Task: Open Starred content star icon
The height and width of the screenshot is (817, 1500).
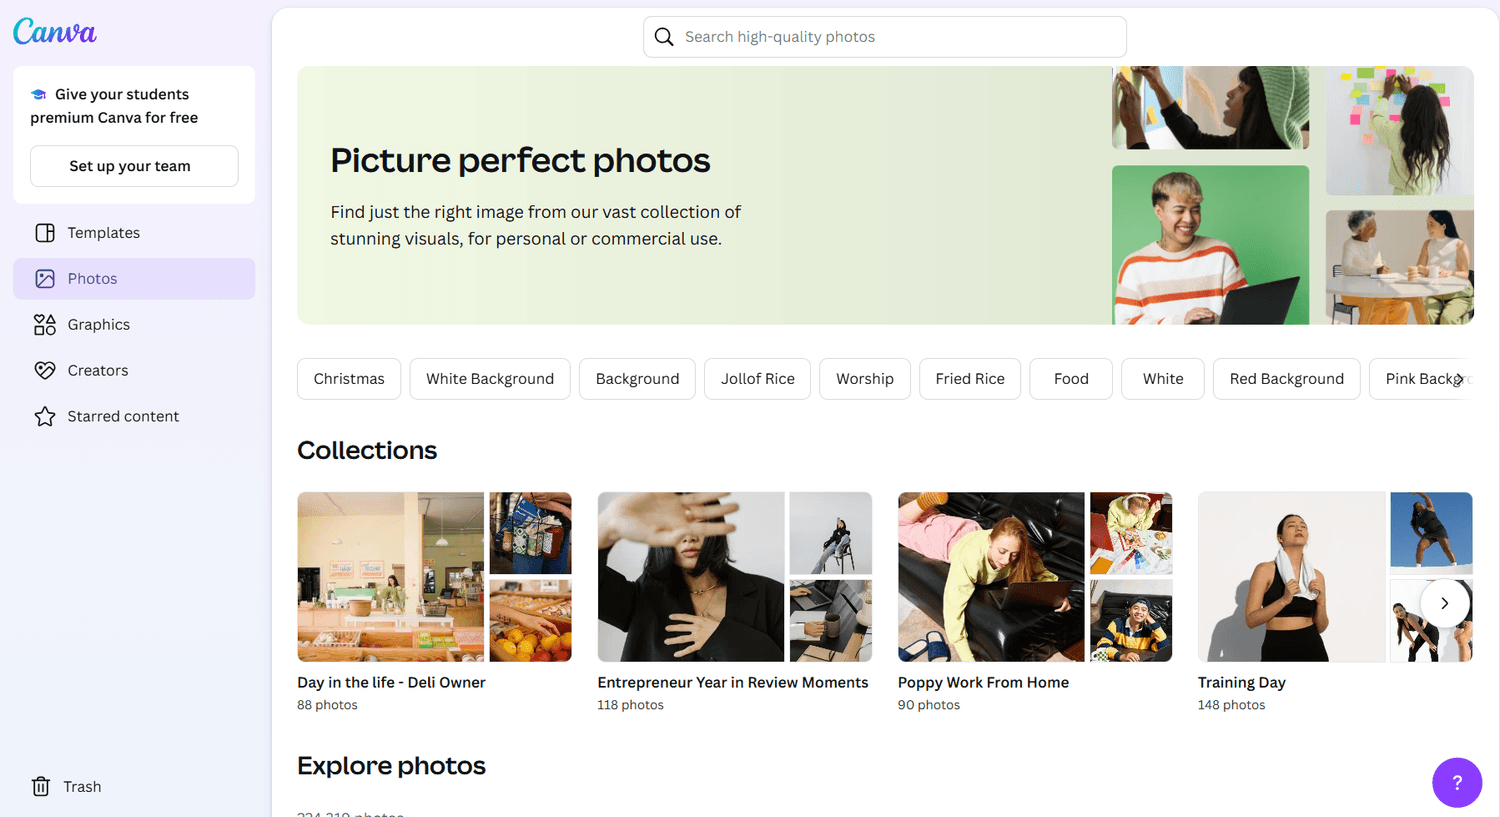Action: [45, 417]
